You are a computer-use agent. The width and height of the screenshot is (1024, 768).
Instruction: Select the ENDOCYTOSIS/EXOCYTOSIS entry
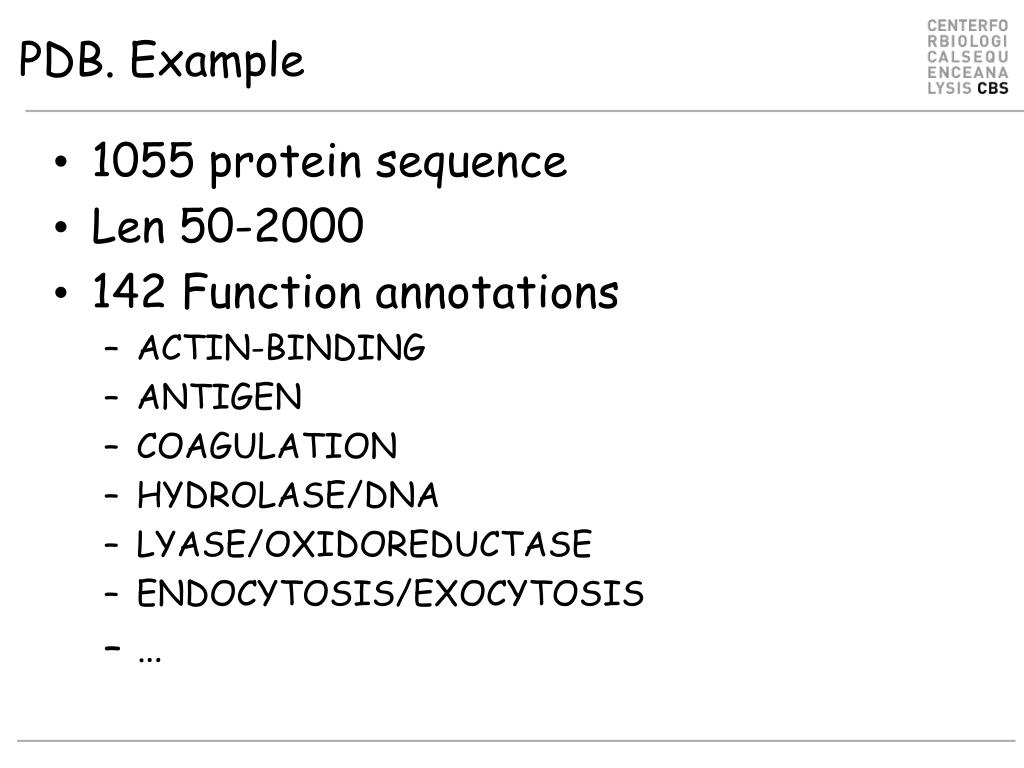coord(390,594)
